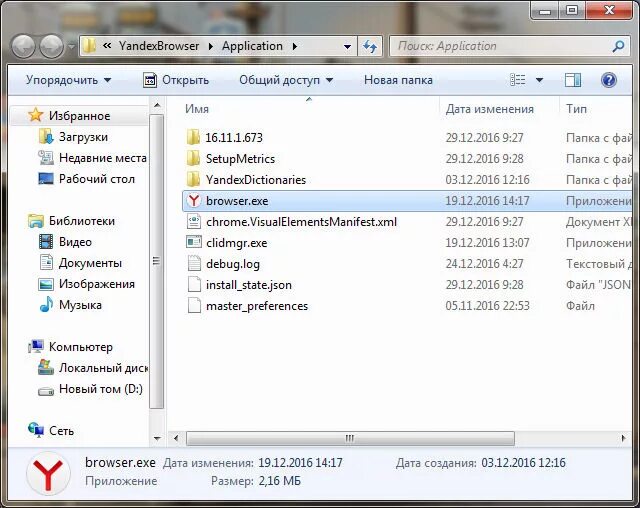Click the blue Help question icon
Screen dimensions: 640x508
608,80
